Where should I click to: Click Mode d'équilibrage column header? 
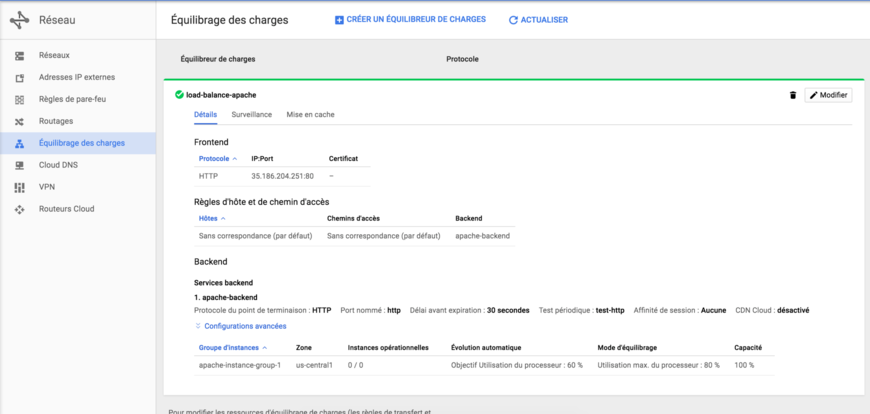pyautogui.click(x=628, y=348)
